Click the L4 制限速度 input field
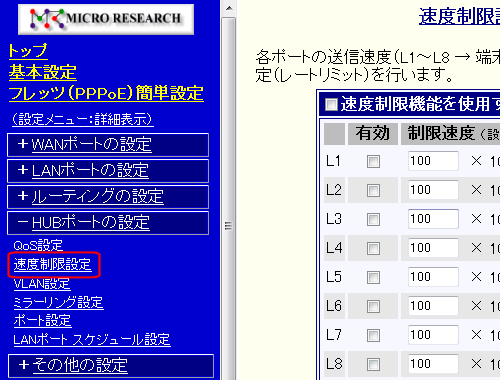 tap(433, 248)
